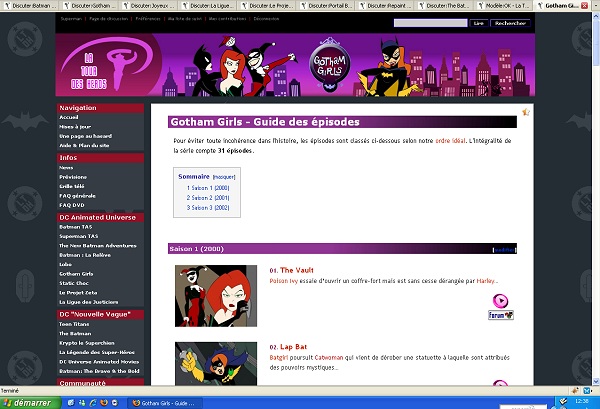Close the active Gotham Girls tab
Image resolution: width=600 pixels, height=409 pixels.
point(584,5)
